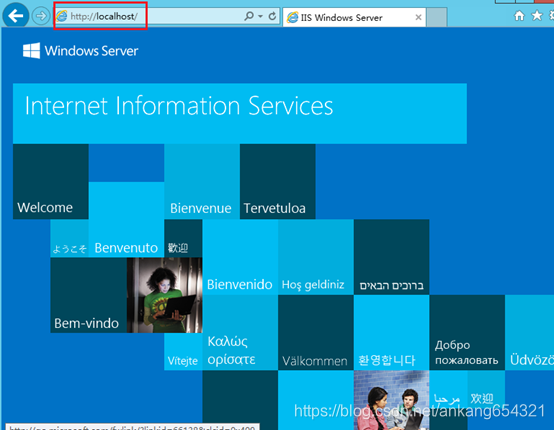Open the address bar dropdown arrow

tap(260, 16)
